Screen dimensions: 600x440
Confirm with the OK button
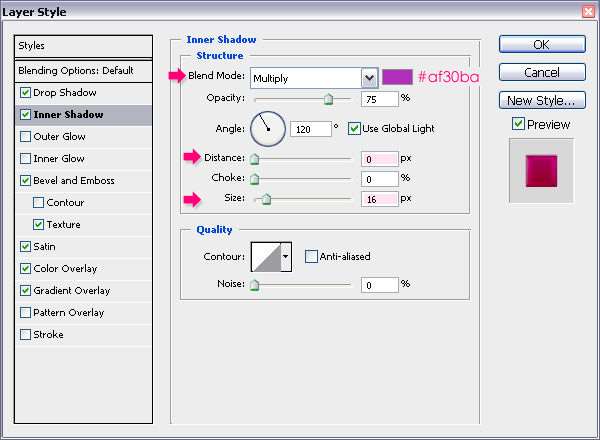coord(542,44)
